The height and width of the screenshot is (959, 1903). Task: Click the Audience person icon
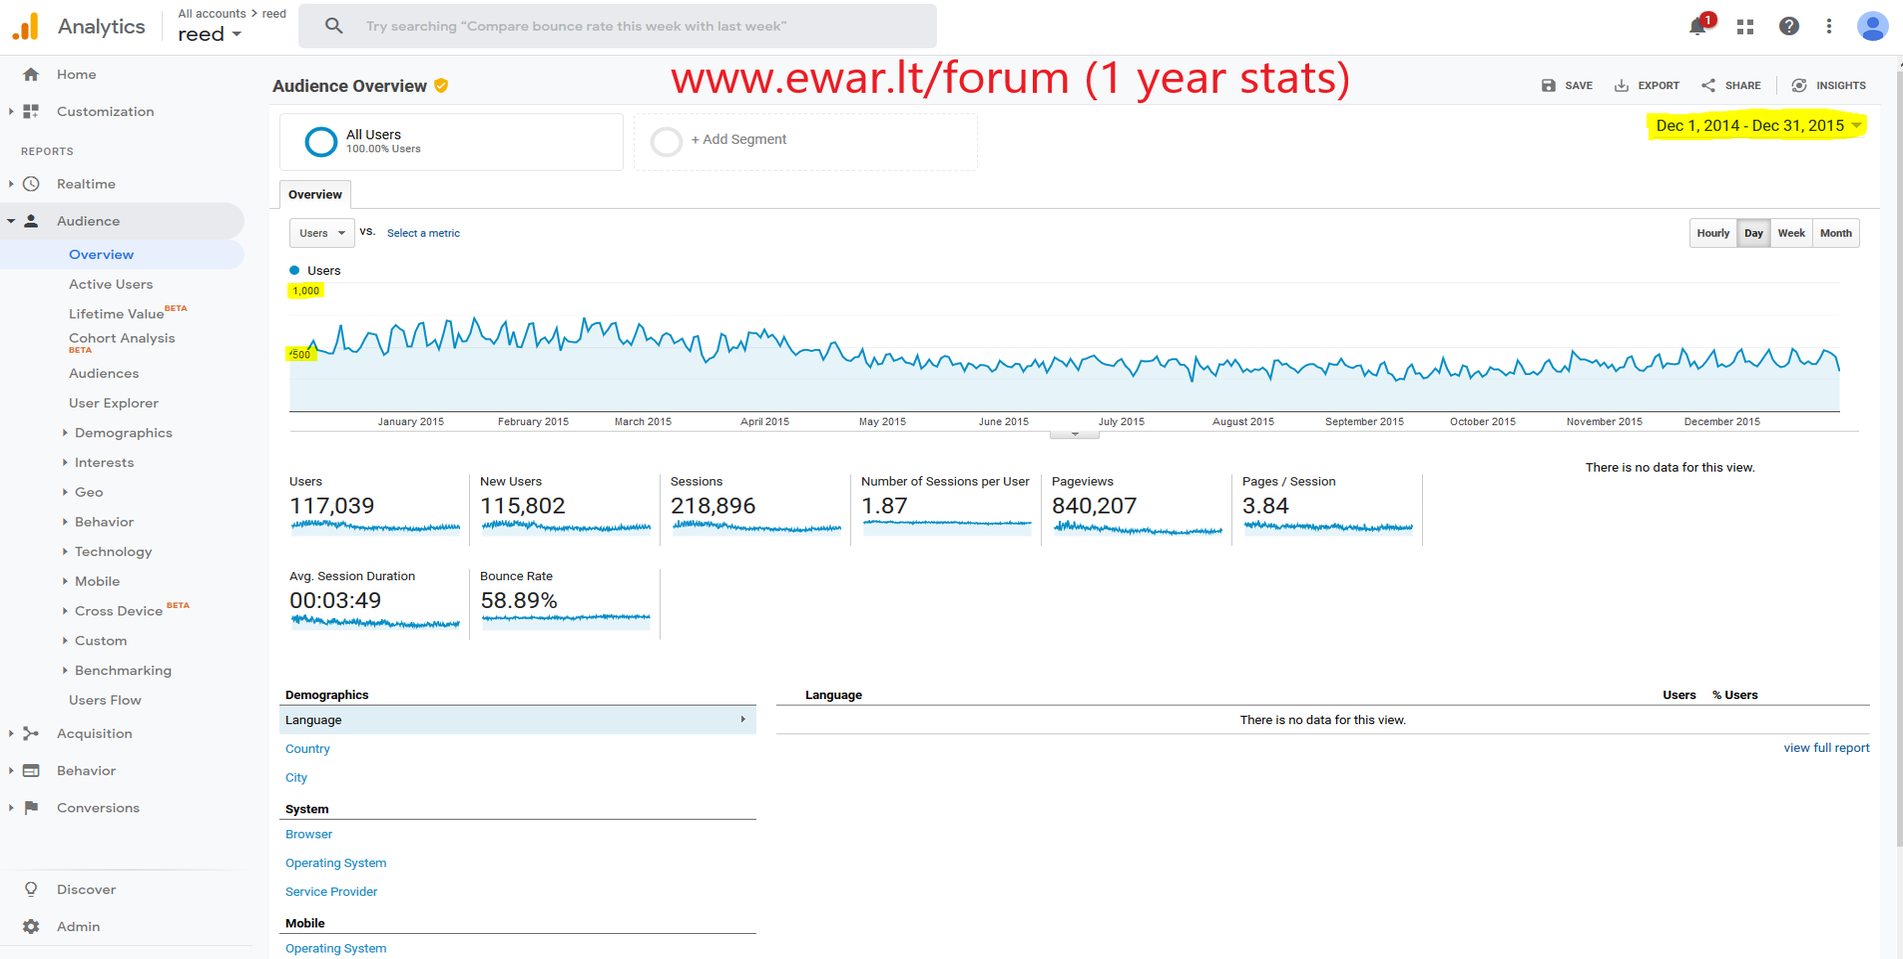click(31, 221)
